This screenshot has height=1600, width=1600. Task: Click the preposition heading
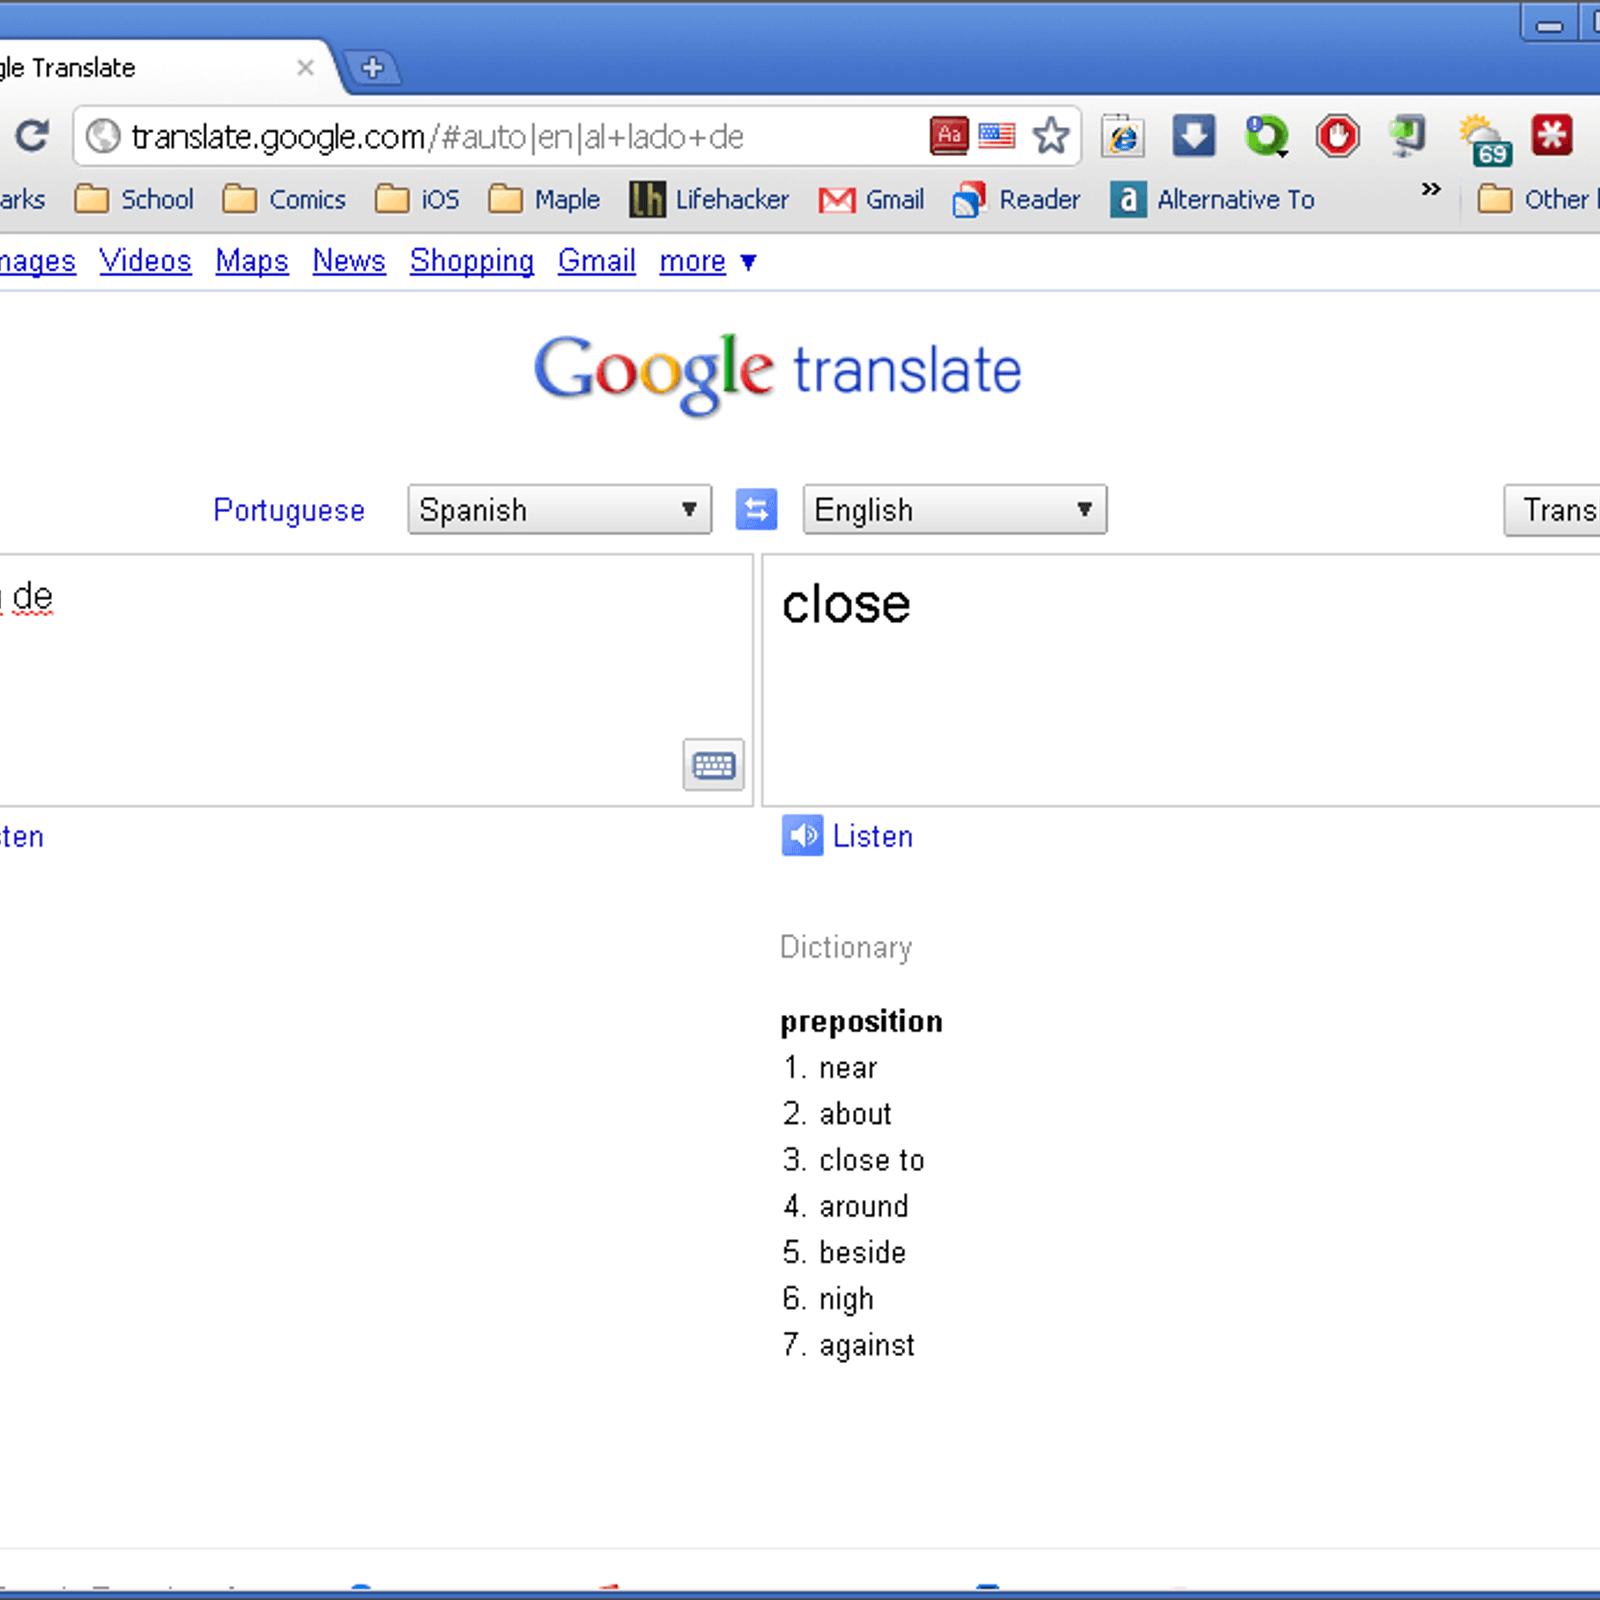click(861, 1021)
